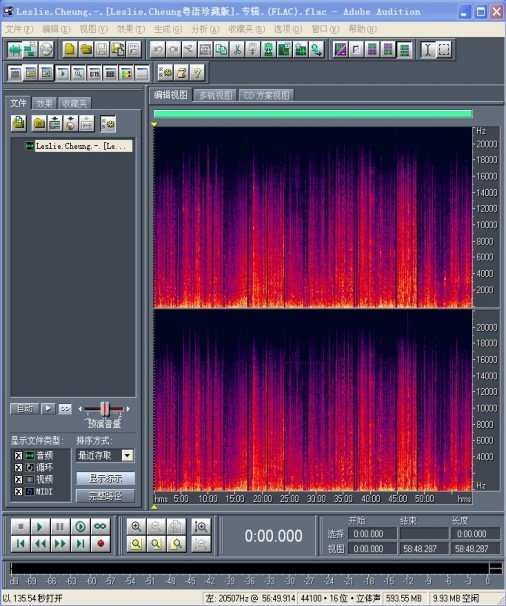Image resolution: width=506 pixels, height=606 pixels.
Task: Click the close files folder icon in the organizer panel
Action: [39, 123]
